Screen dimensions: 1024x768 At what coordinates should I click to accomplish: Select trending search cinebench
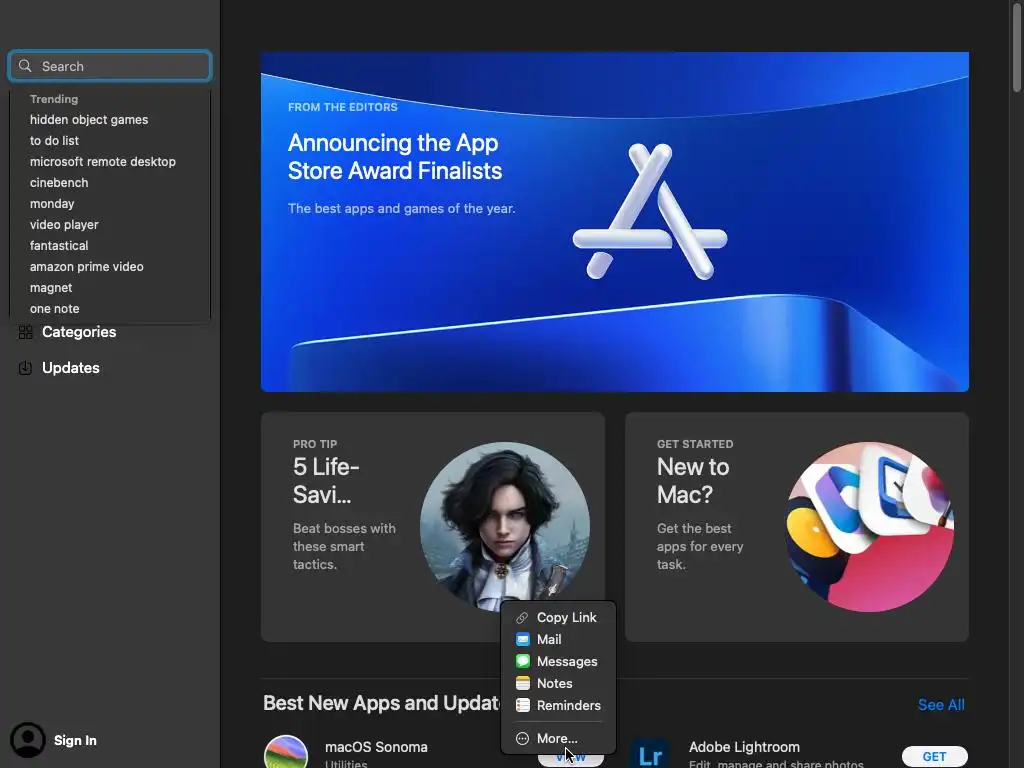click(59, 183)
